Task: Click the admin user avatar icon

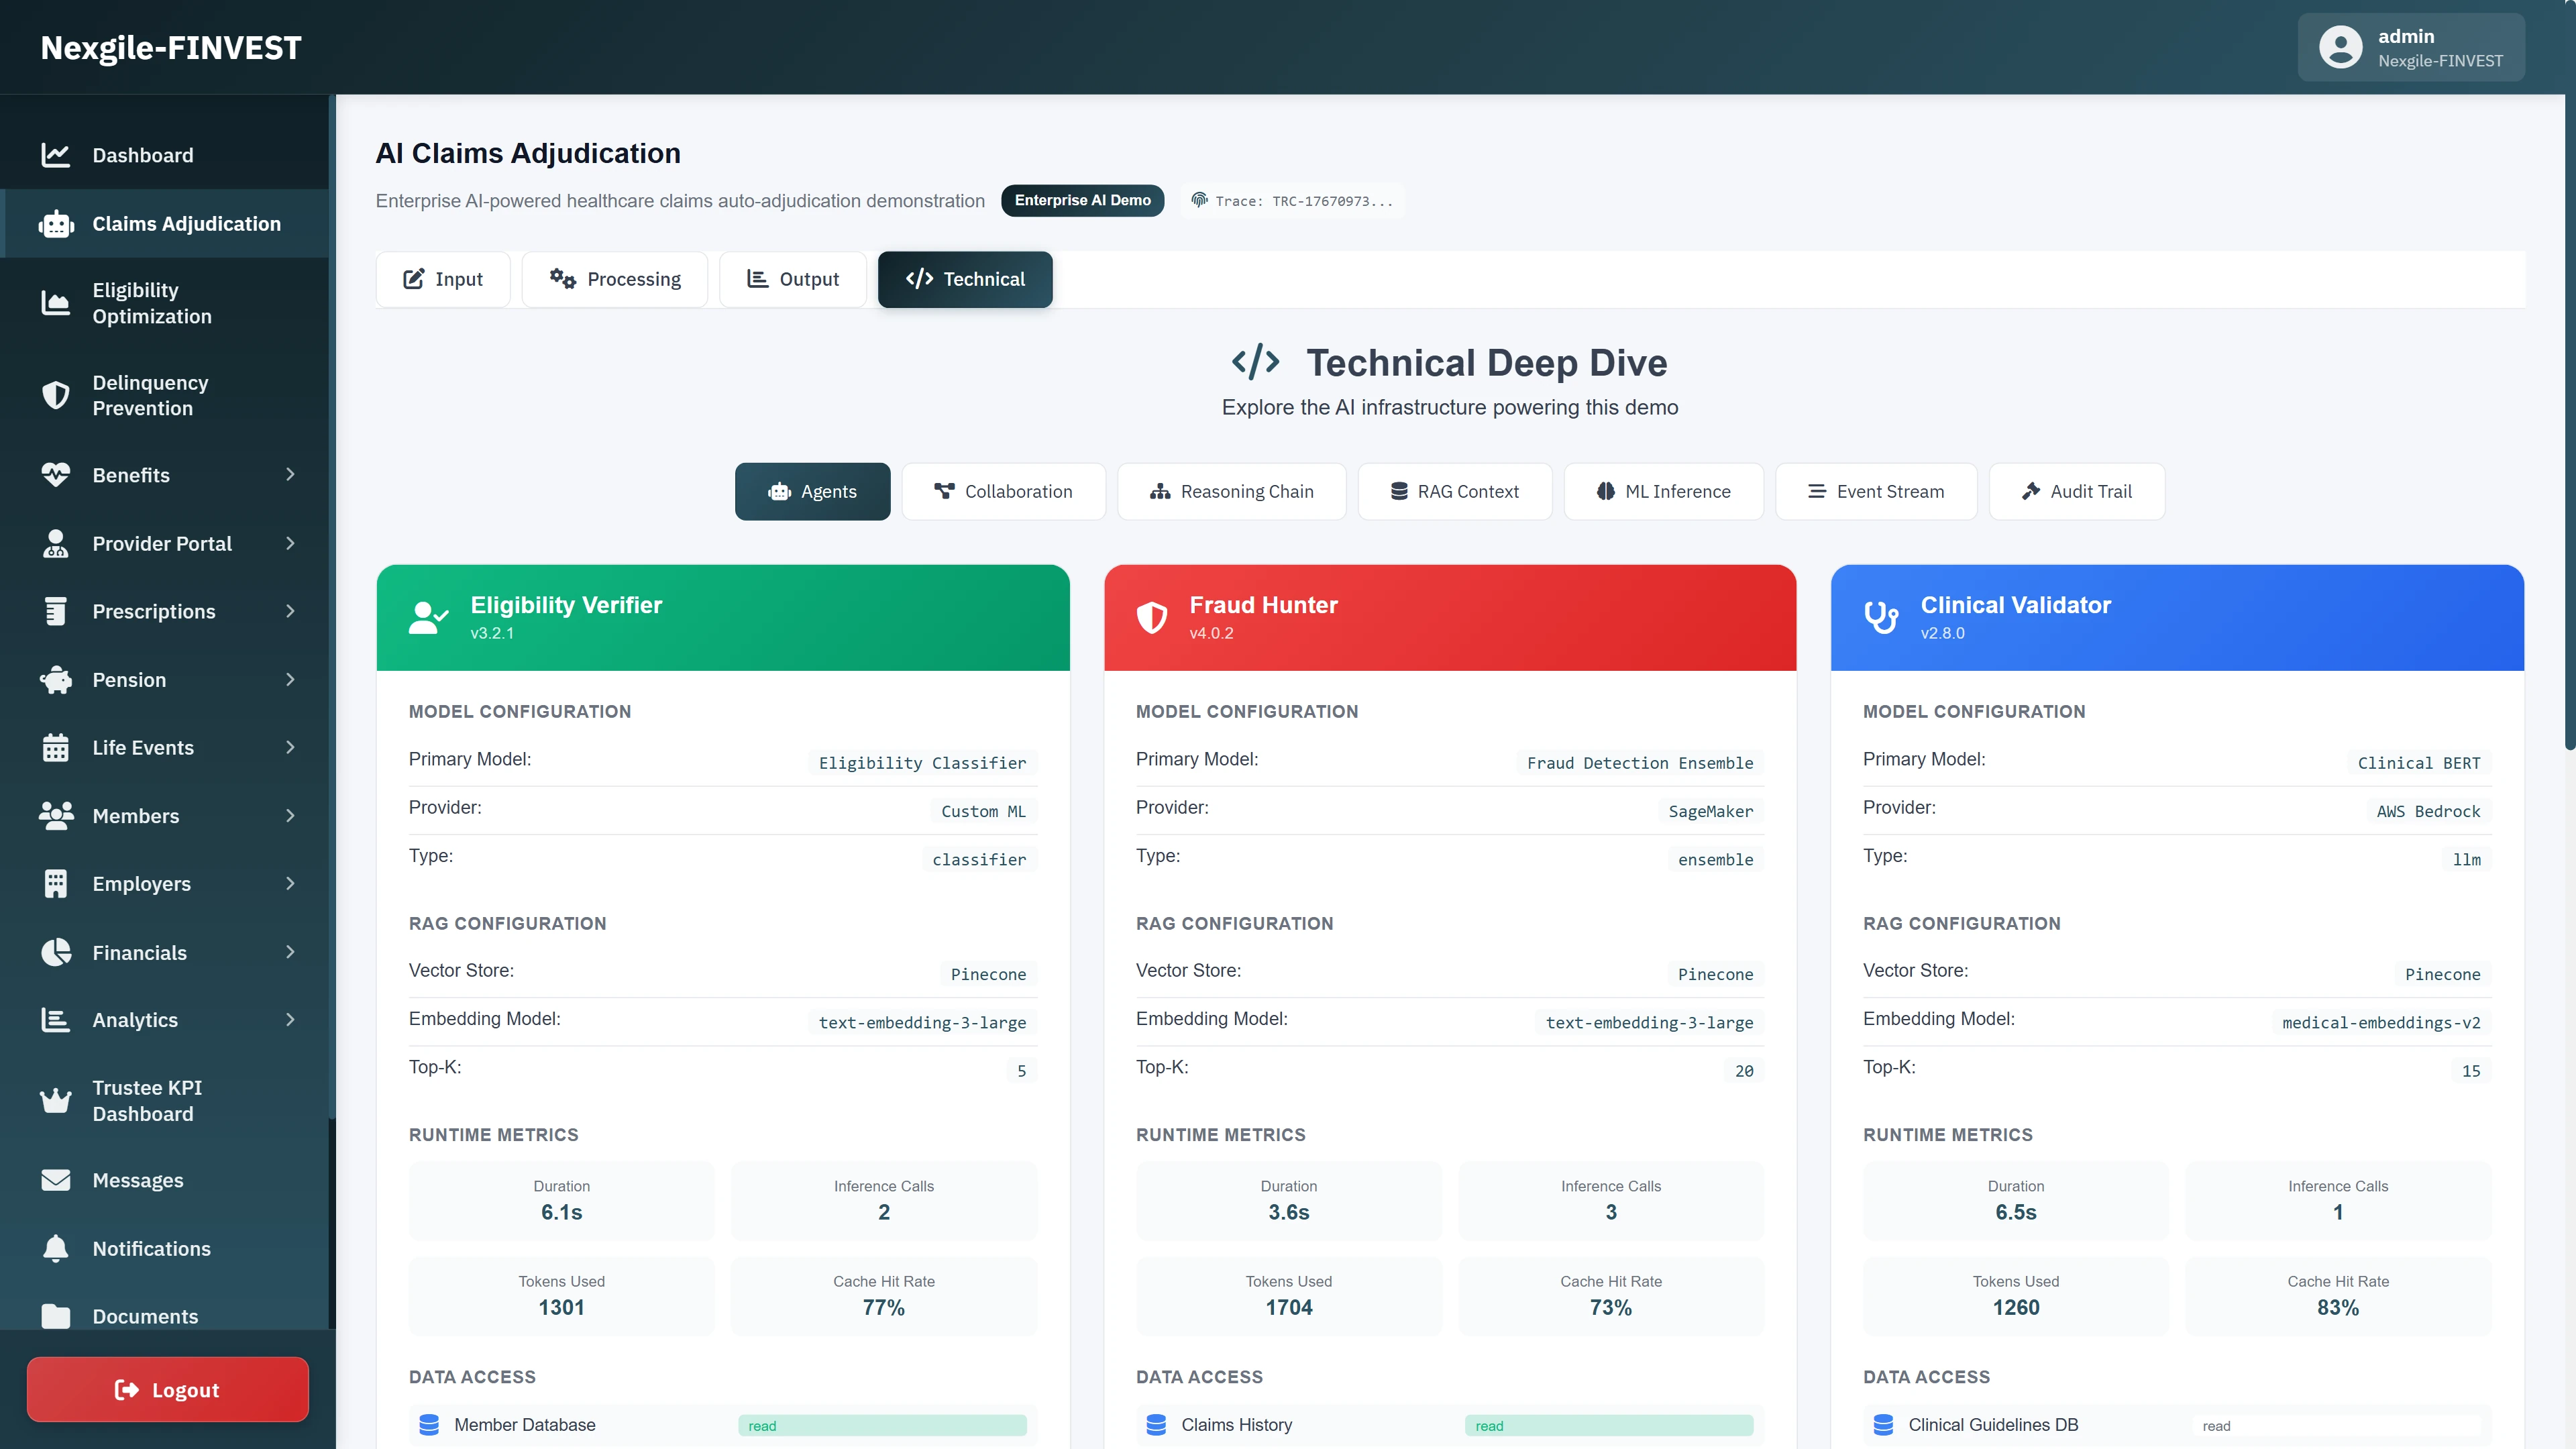Action: (x=2340, y=47)
